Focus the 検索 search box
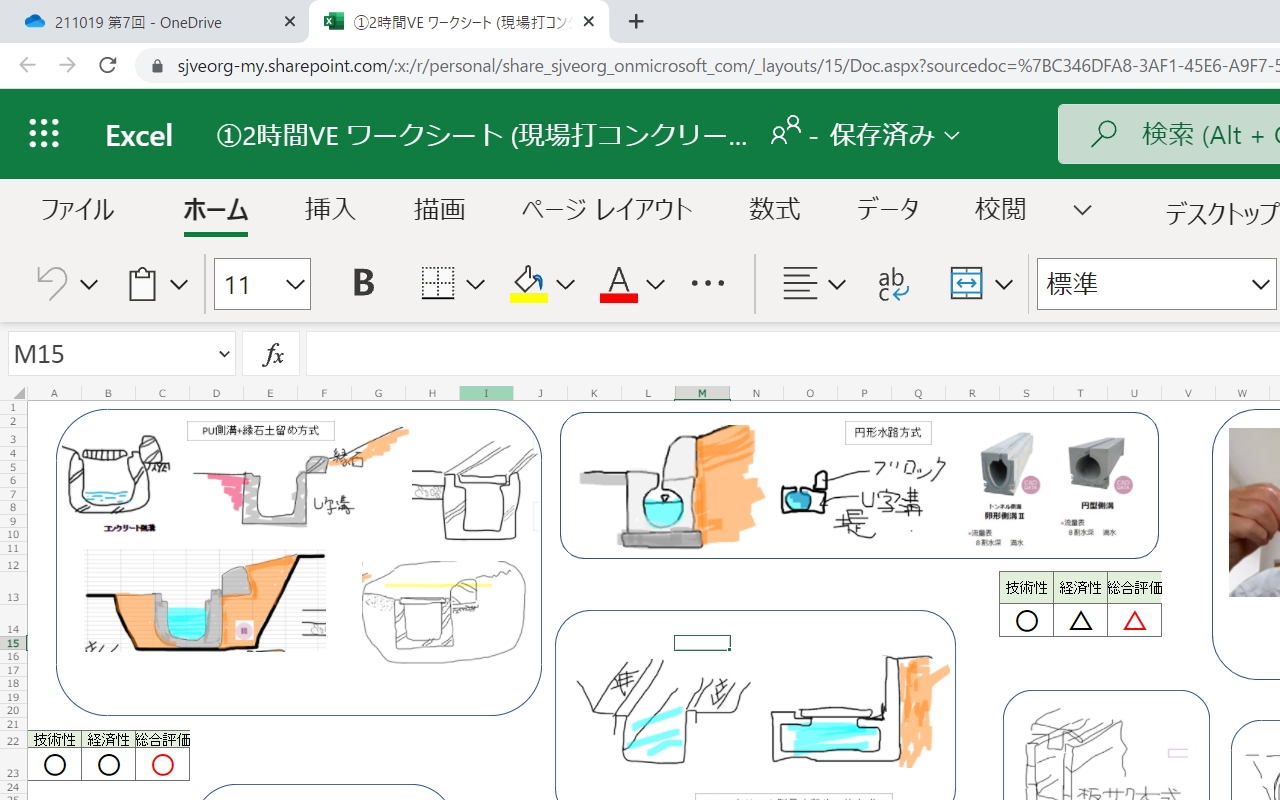1280x800 pixels. click(x=1169, y=134)
